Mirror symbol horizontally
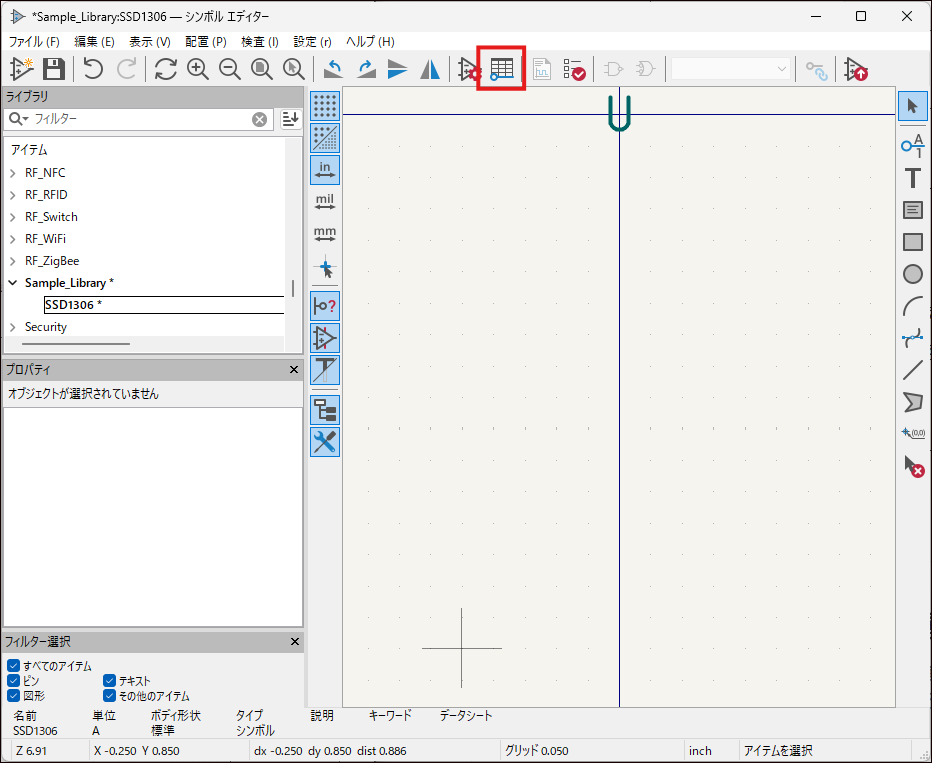The height and width of the screenshot is (763, 932). click(430, 69)
